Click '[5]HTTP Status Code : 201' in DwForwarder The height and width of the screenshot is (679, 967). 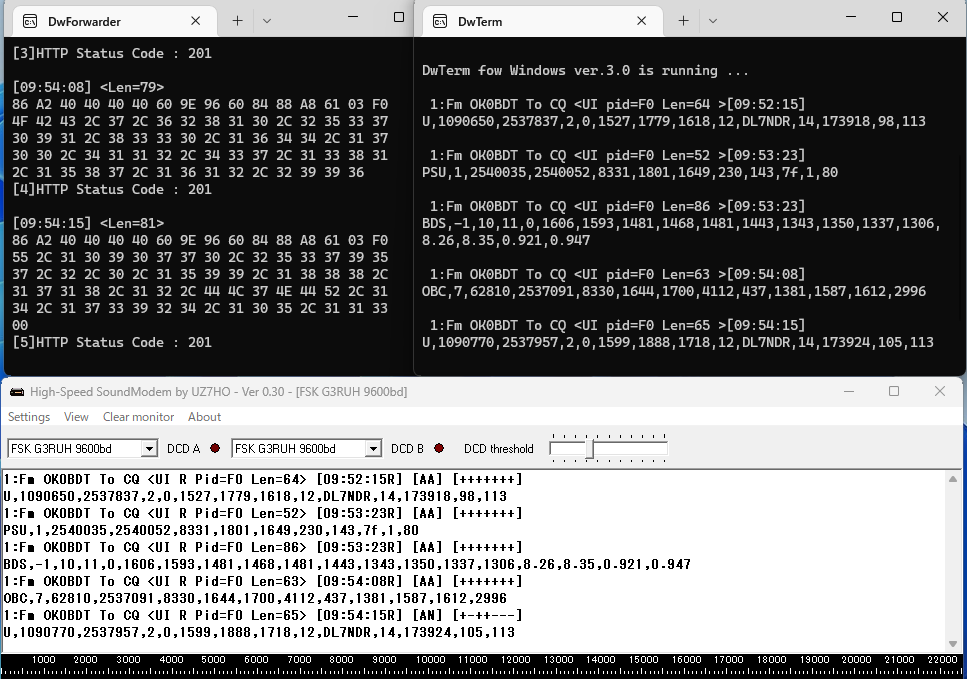(x=112, y=342)
